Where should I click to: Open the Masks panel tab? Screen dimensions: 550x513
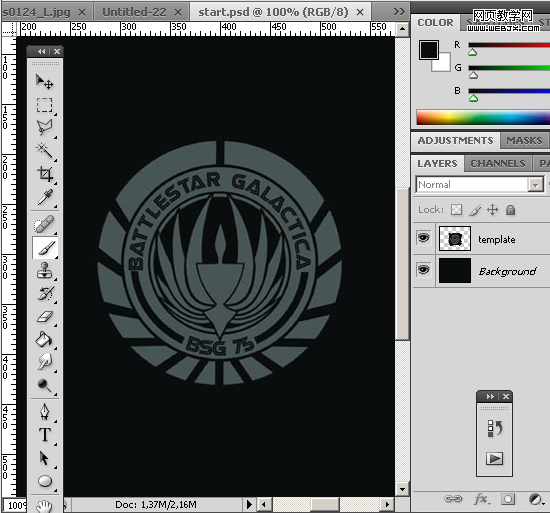tap(524, 141)
